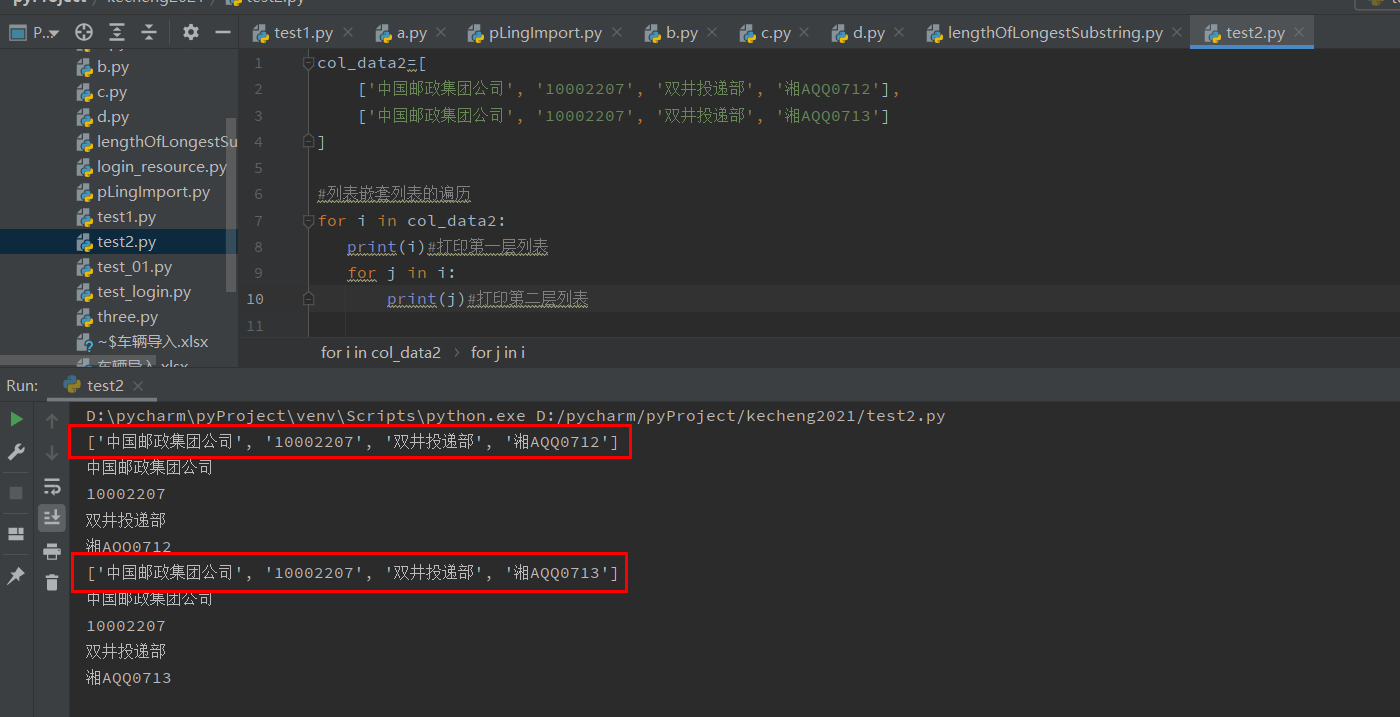The height and width of the screenshot is (717, 1400).
Task: Select three.py in Project tree
Action: tap(118, 317)
